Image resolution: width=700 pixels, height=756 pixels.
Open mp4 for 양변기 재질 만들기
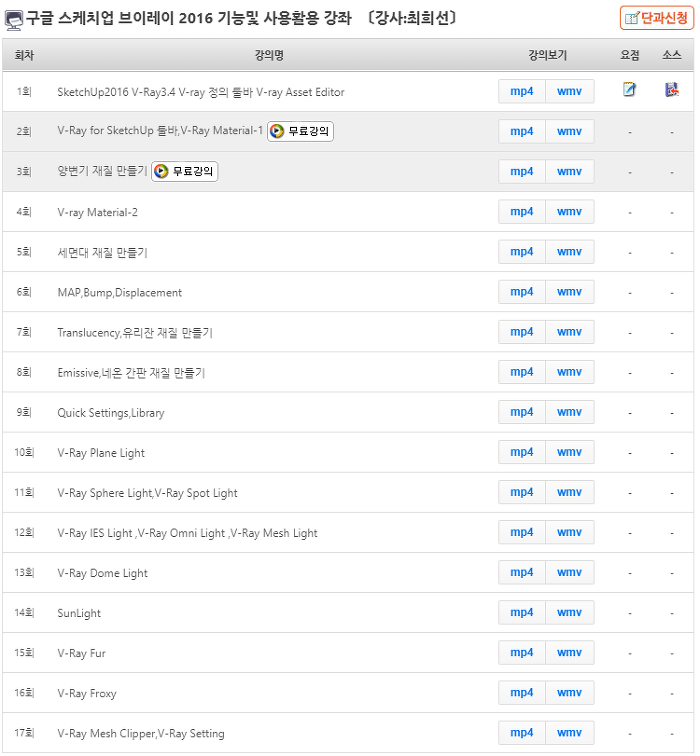pyautogui.click(x=522, y=171)
